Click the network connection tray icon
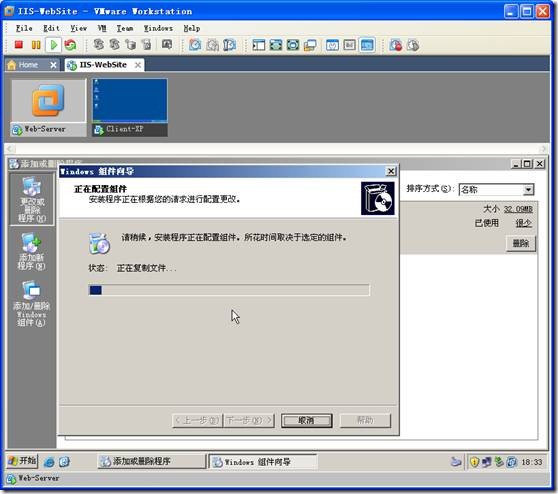The image size is (558, 494). coord(486,462)
